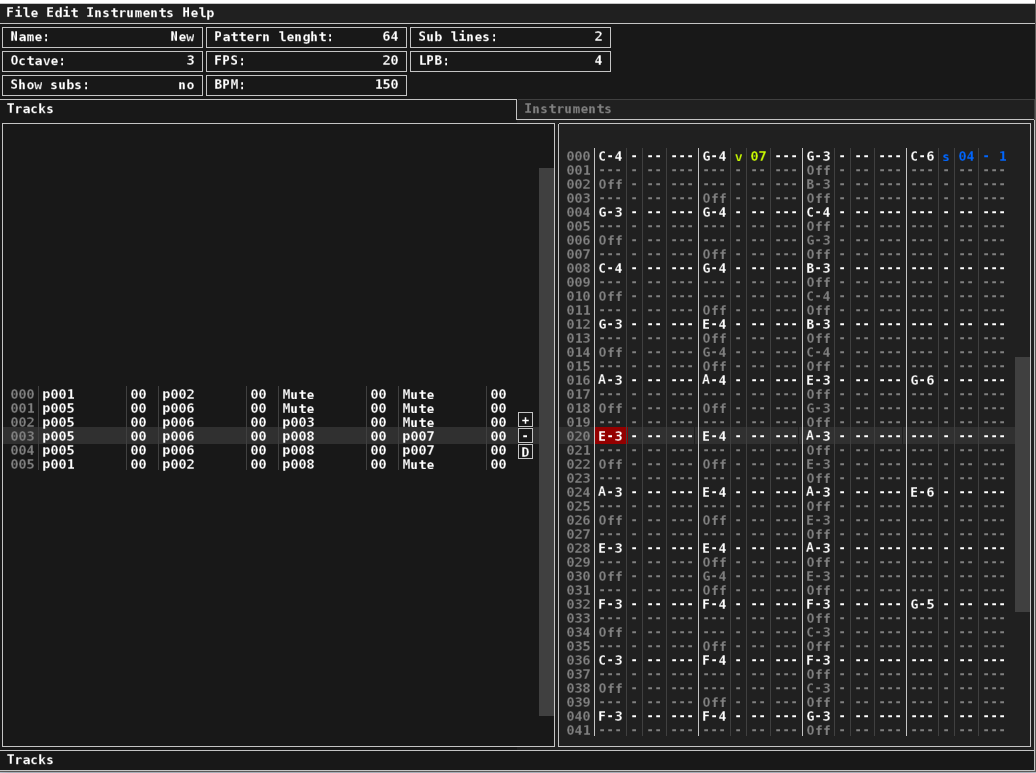Click the G-6 note in the pattern
Viewport: 1036px width, 773px height.
pos(922,381)
